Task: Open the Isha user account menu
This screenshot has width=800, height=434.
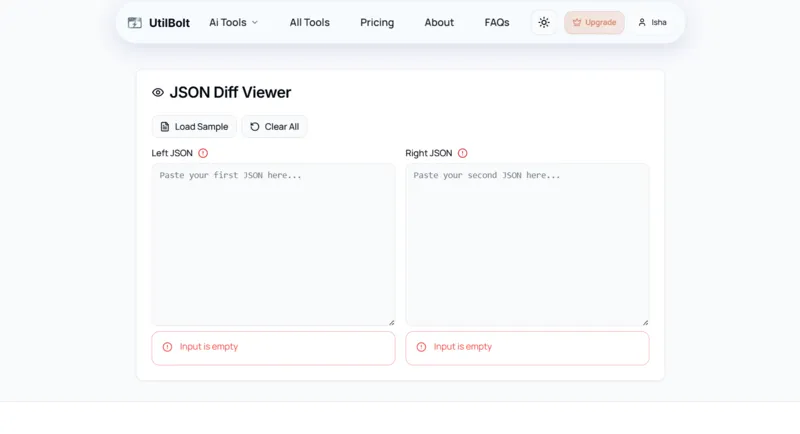Action: 653,22
